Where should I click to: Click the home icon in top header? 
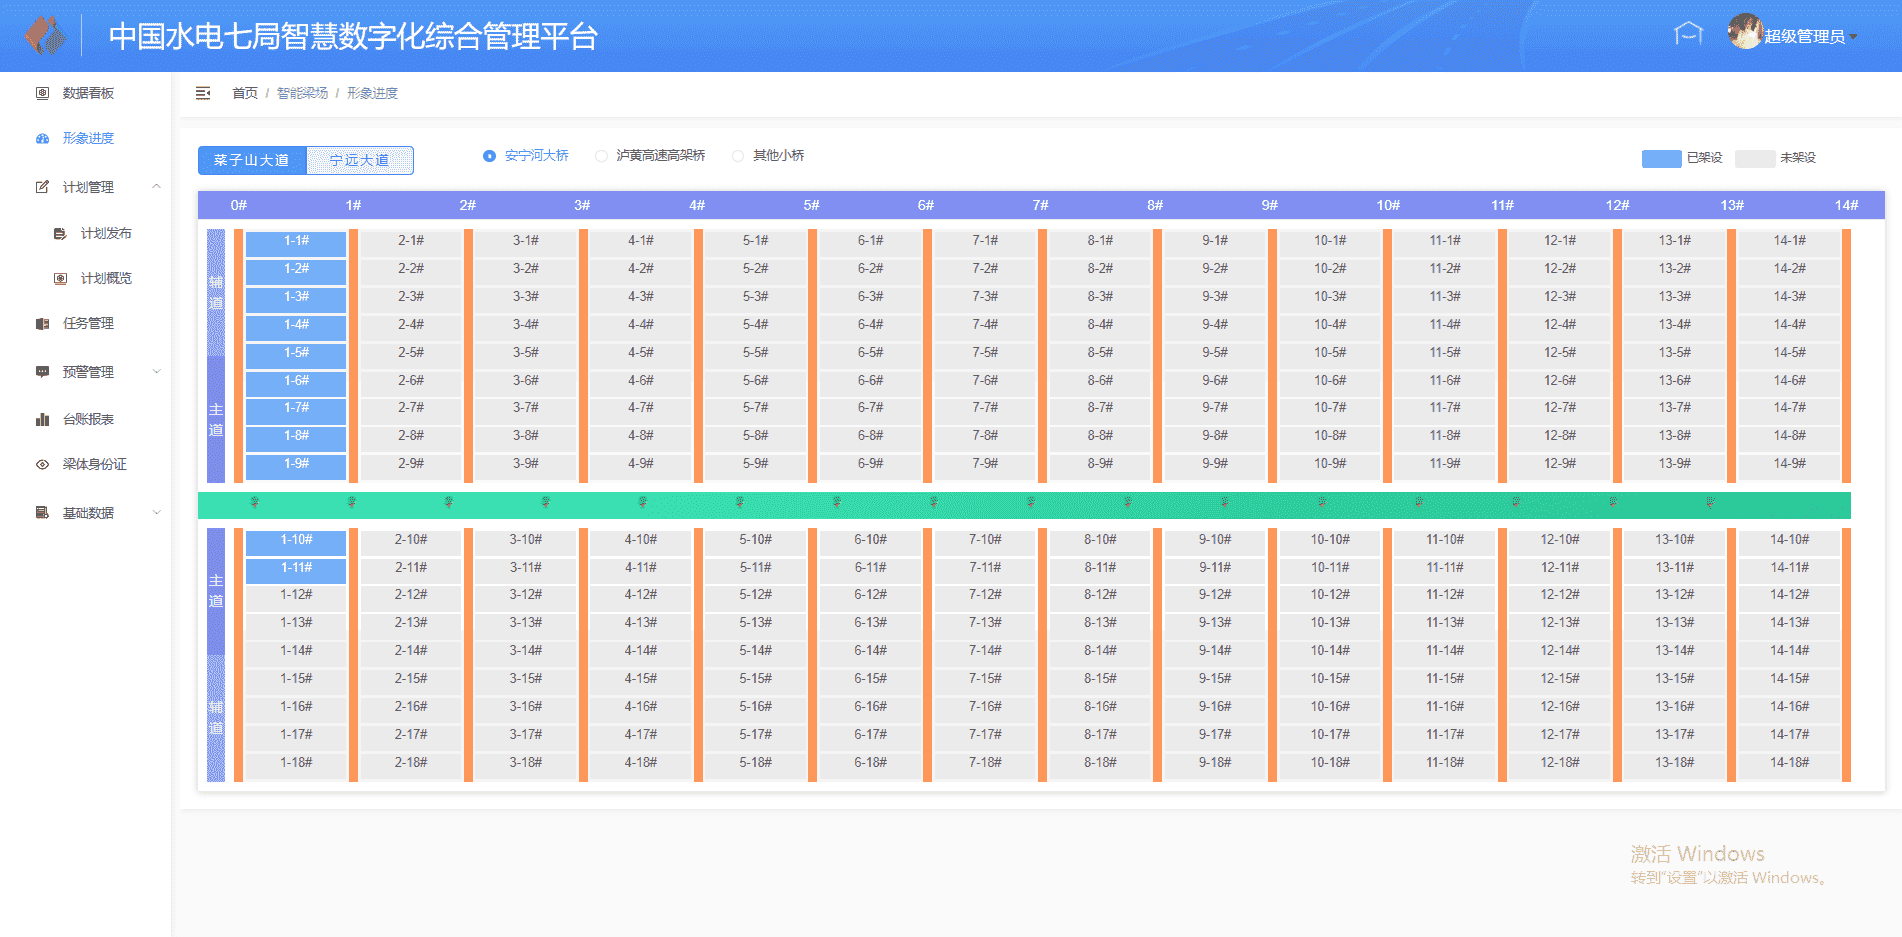[1688, 34]
